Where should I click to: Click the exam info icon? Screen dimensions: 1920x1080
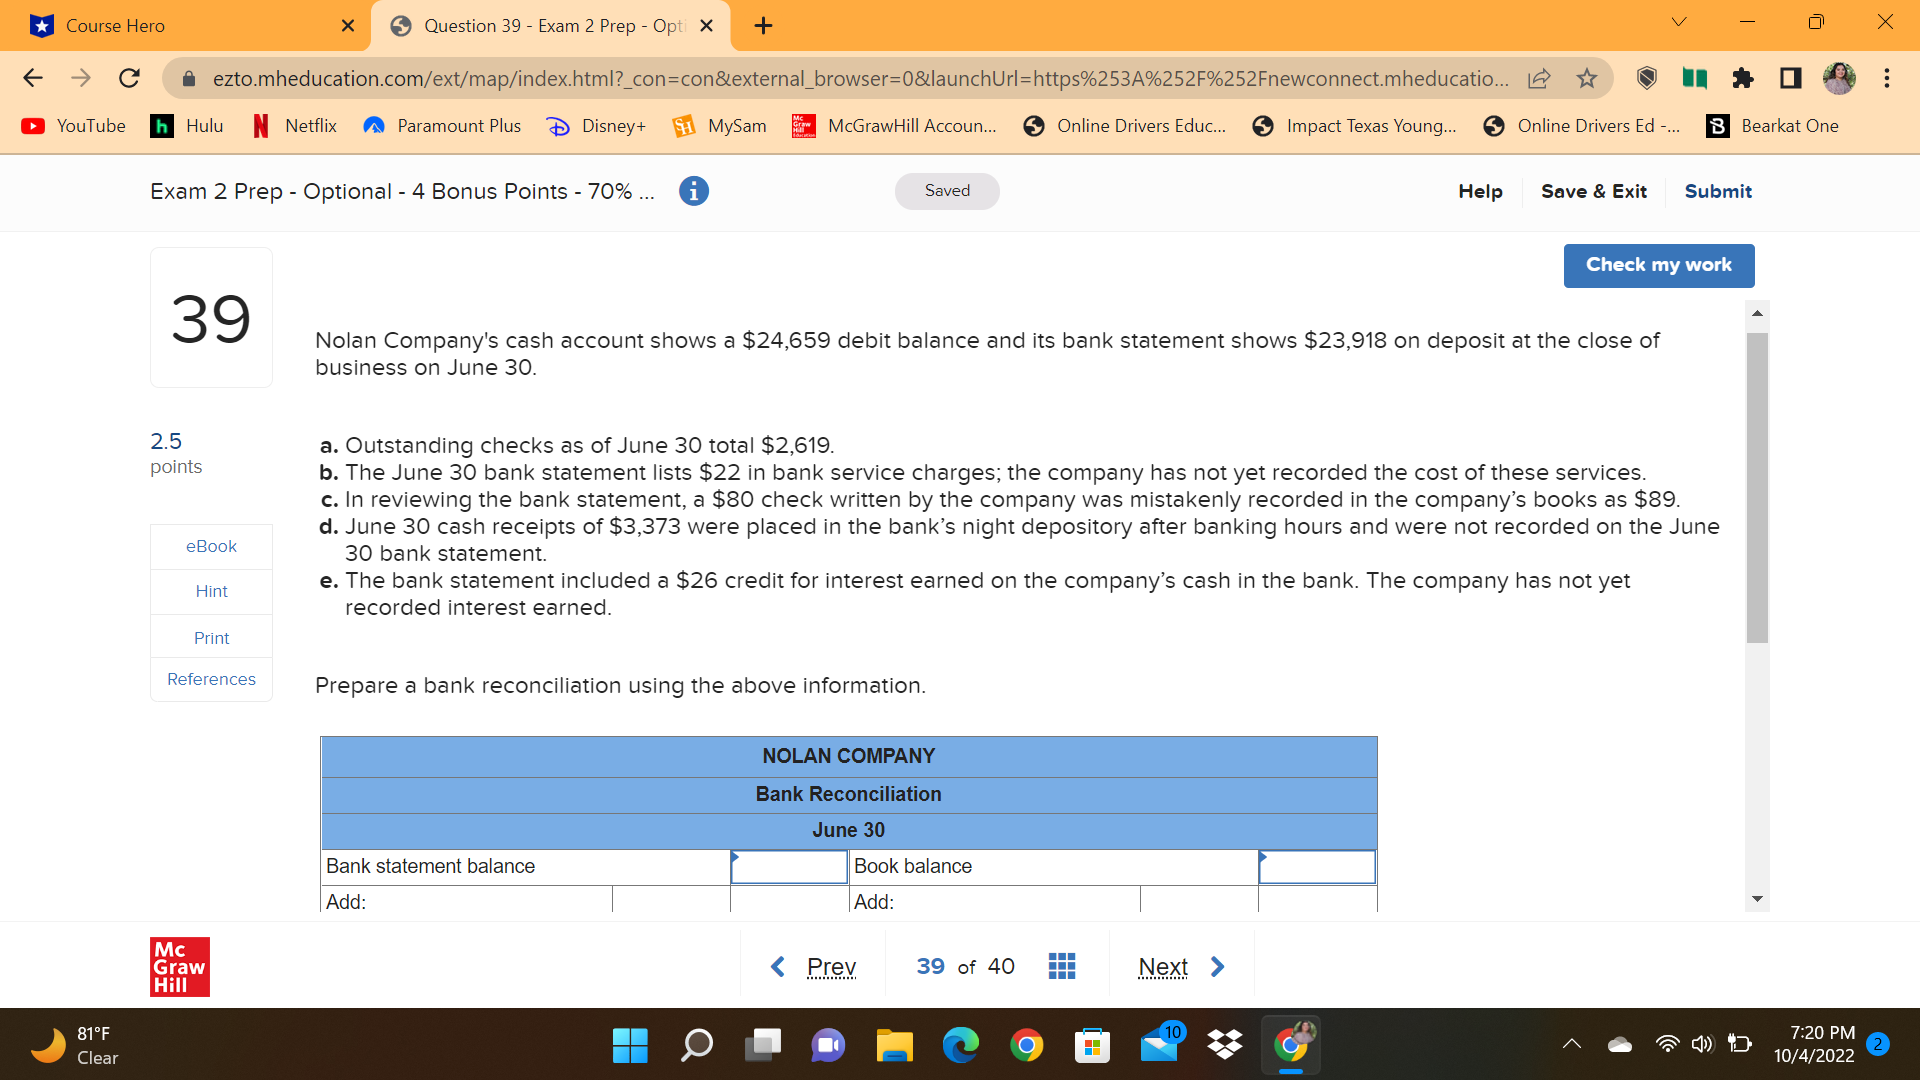tap(693, 191)
